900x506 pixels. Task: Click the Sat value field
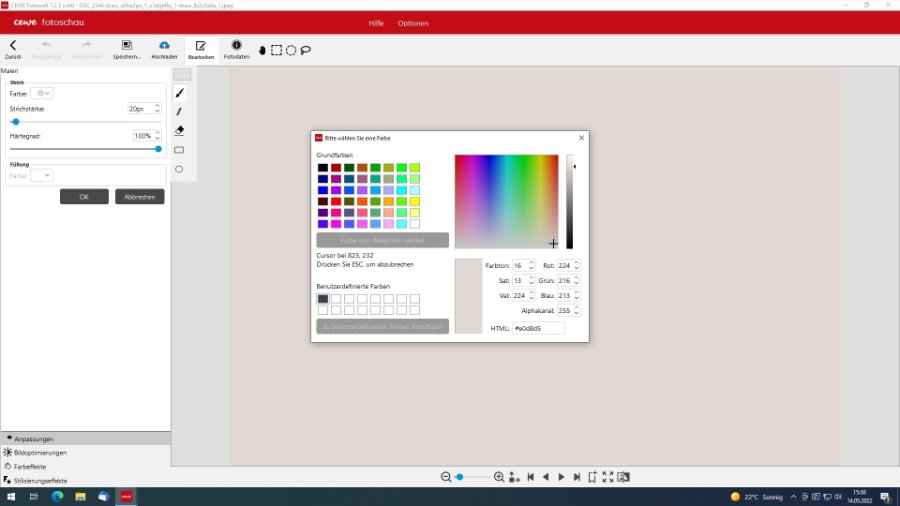[523, 281]
